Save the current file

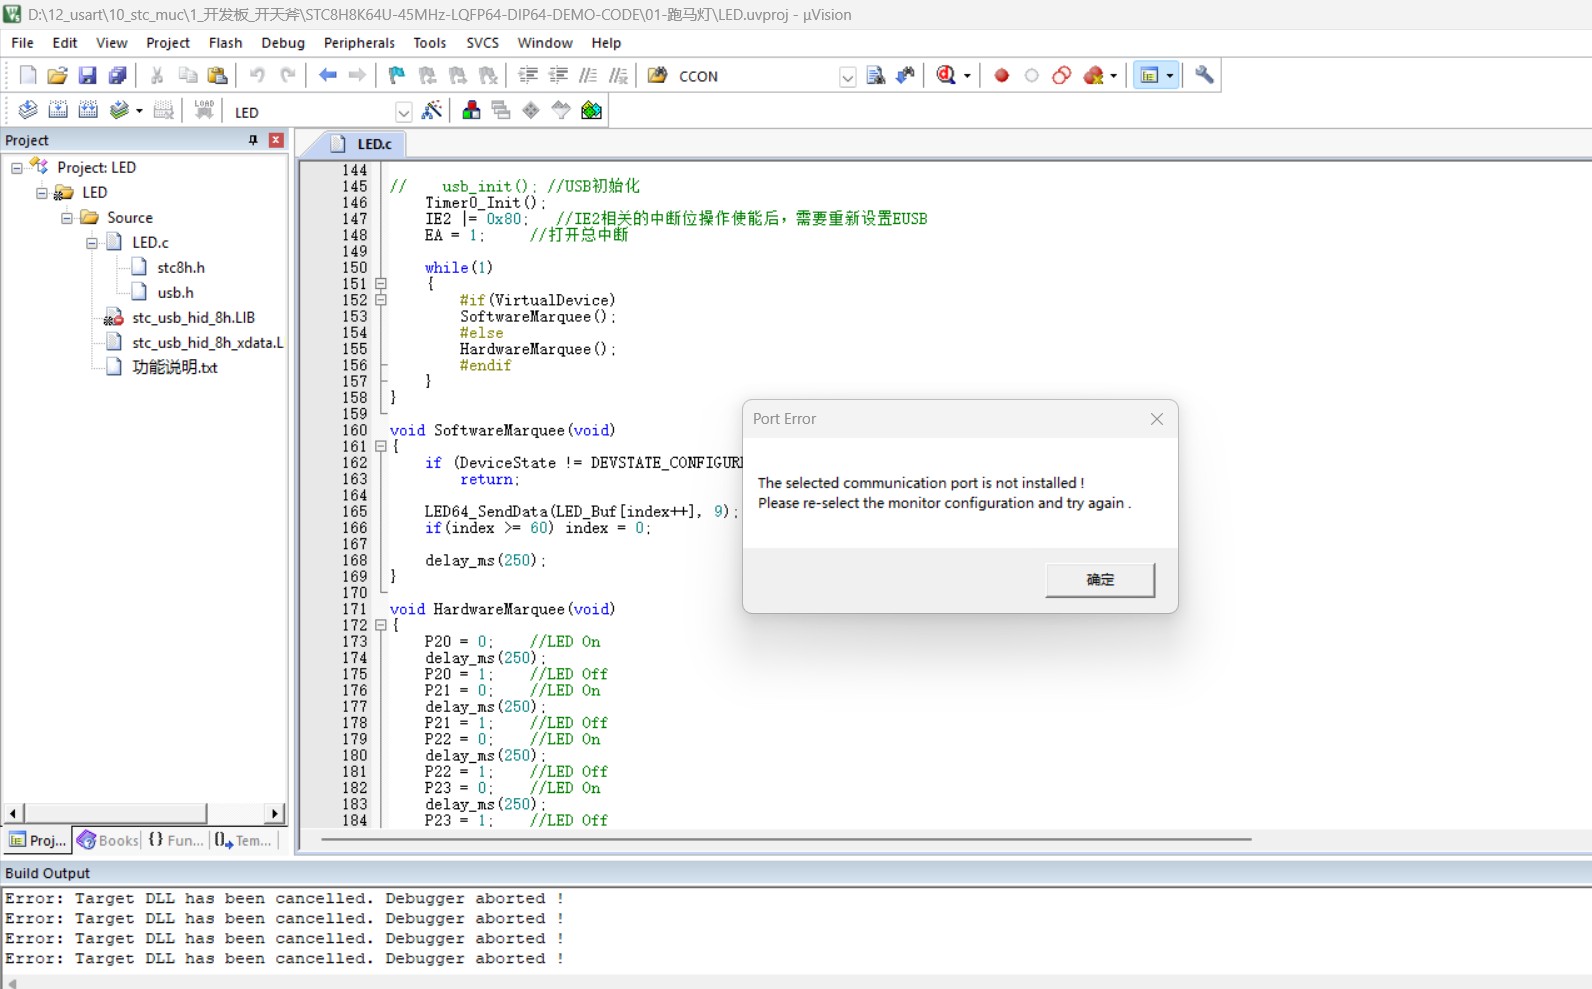click(88, 76)
